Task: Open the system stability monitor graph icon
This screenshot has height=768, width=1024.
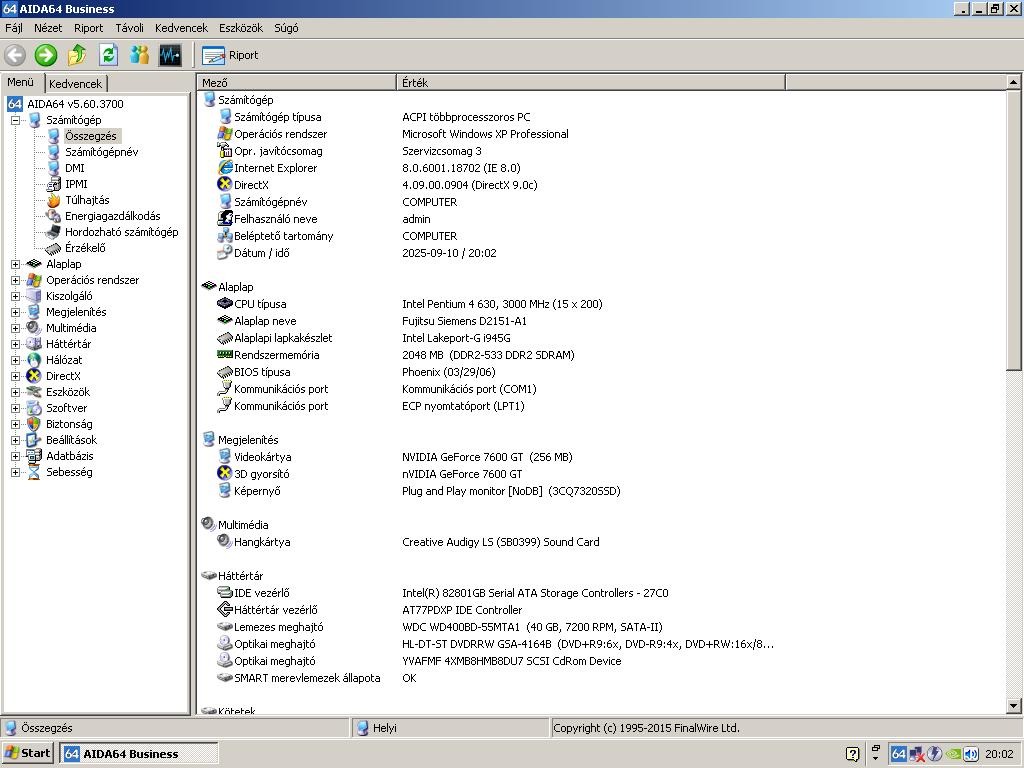Action: tap(170, 56)
